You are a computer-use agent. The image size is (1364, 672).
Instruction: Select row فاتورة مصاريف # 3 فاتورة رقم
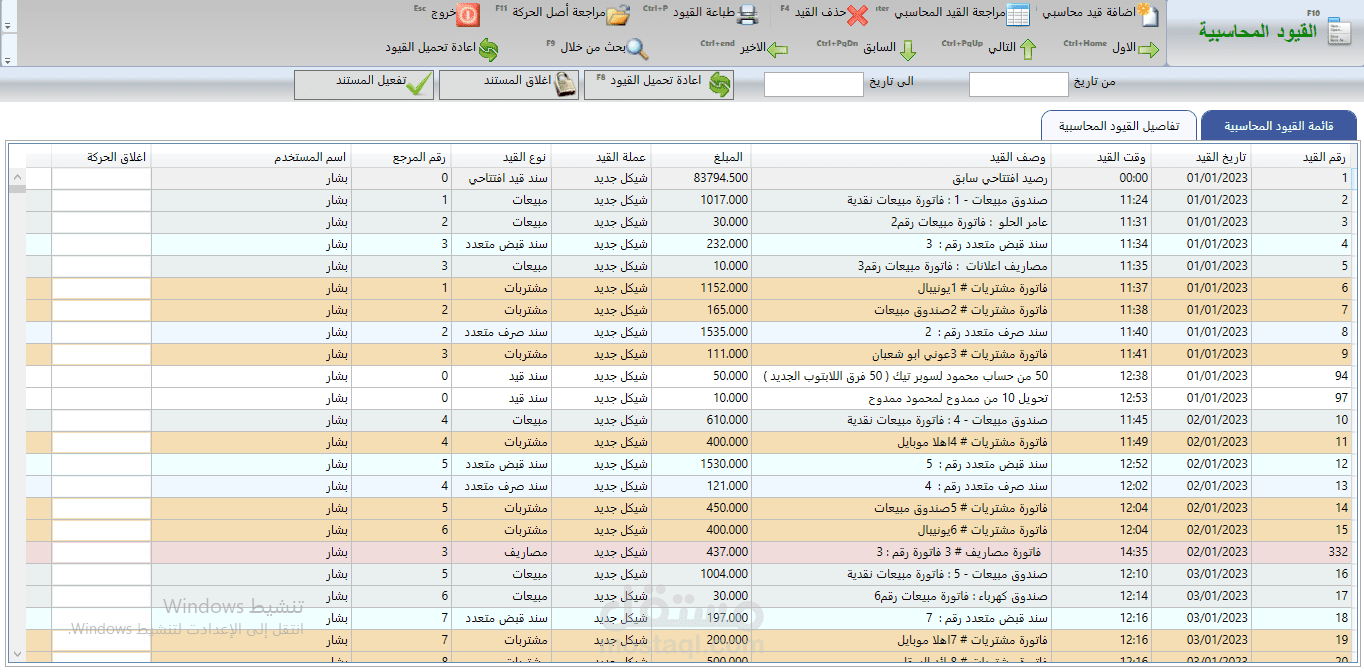point(688,552)
